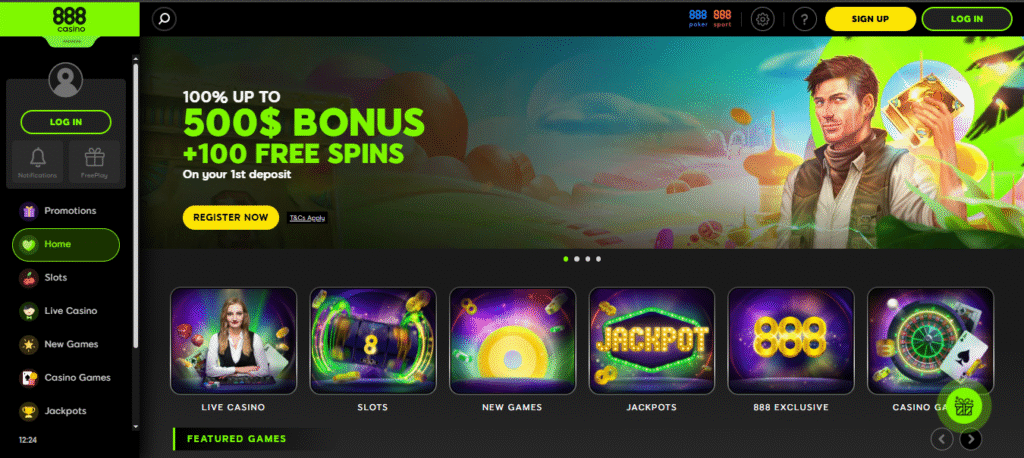1024x458 pixels.
Task: Select the second banner carousel dot
Action: click(577, 259)
